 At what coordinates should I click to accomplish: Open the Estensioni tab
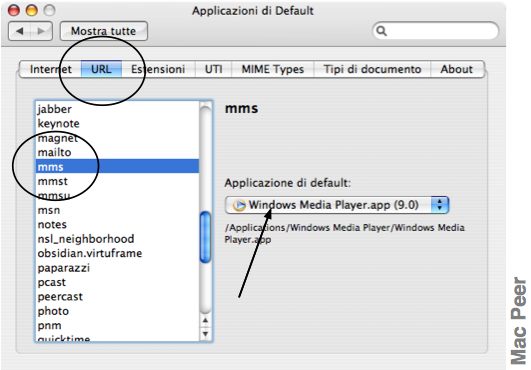pos(158,69)
